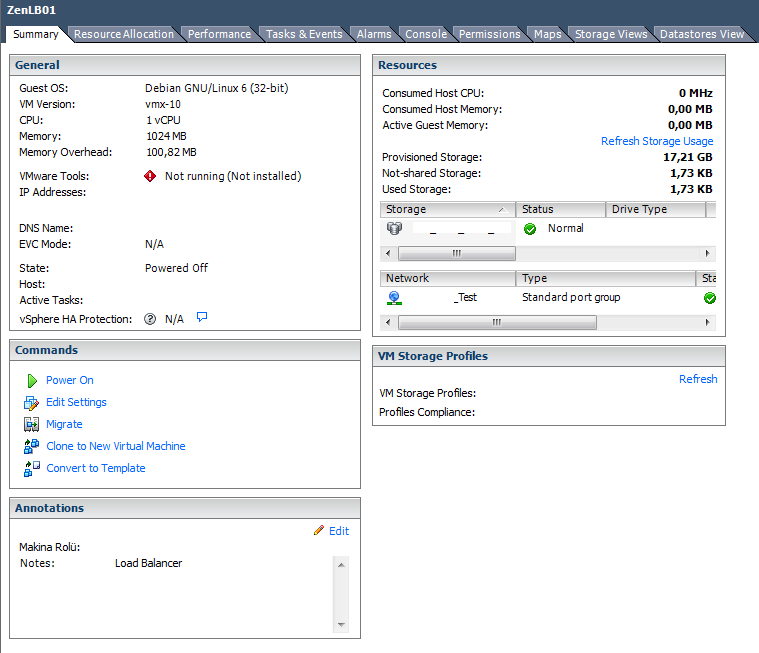Click the green network status check icon
Image resolution: width=759 pixels, height=653 pixels.
[x=710, y=298]
